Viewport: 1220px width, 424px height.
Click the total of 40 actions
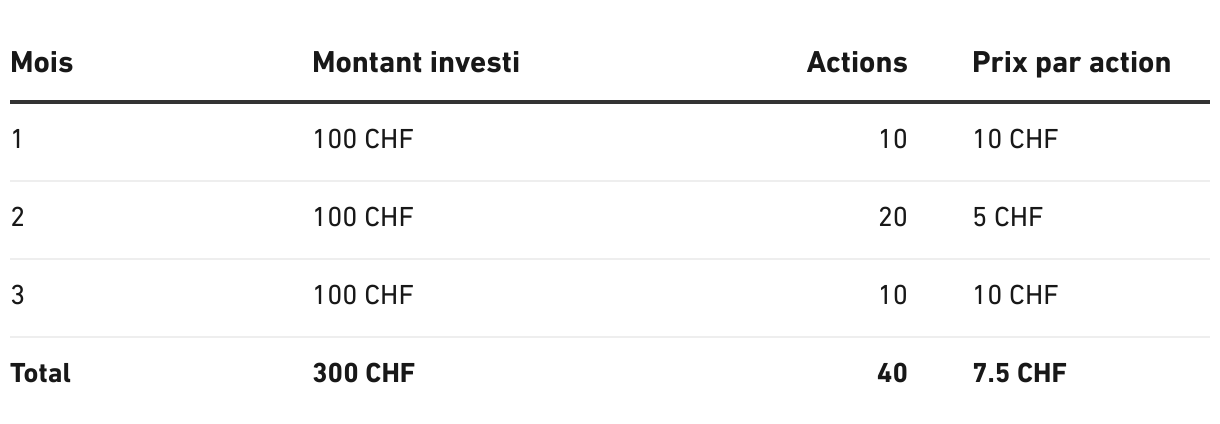click(892, 373)
